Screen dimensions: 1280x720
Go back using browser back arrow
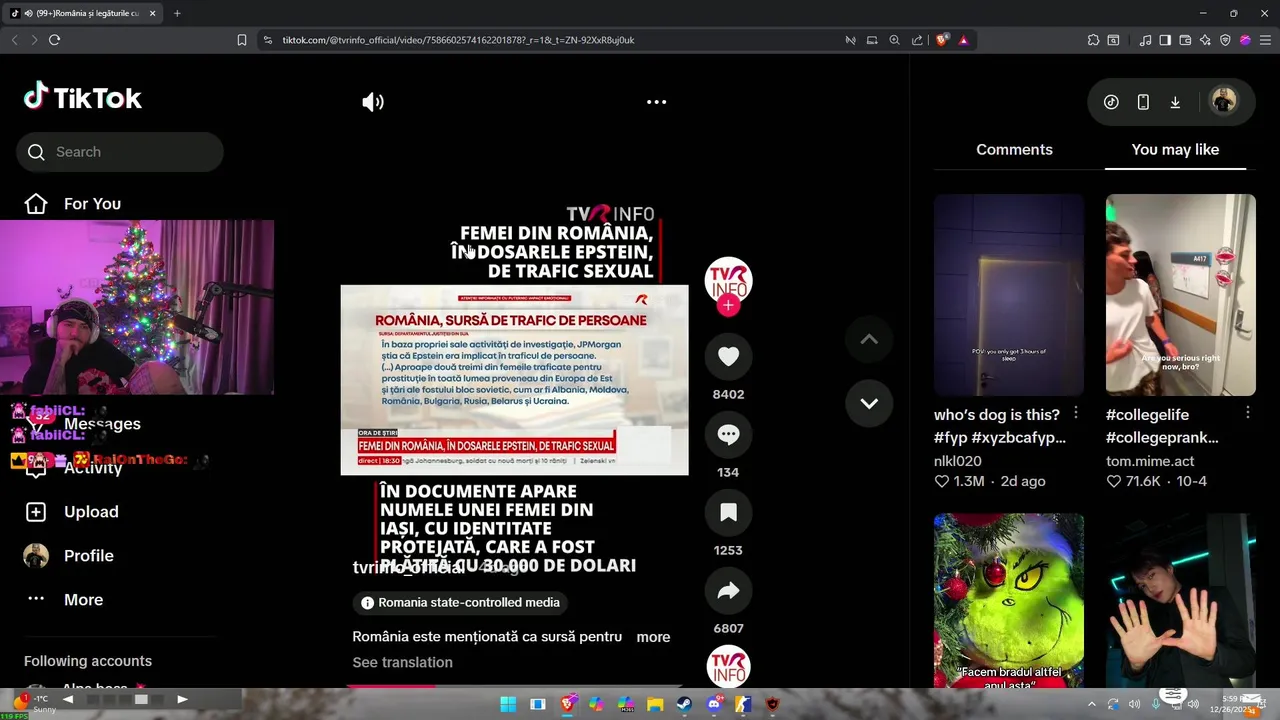coord(14,40)
